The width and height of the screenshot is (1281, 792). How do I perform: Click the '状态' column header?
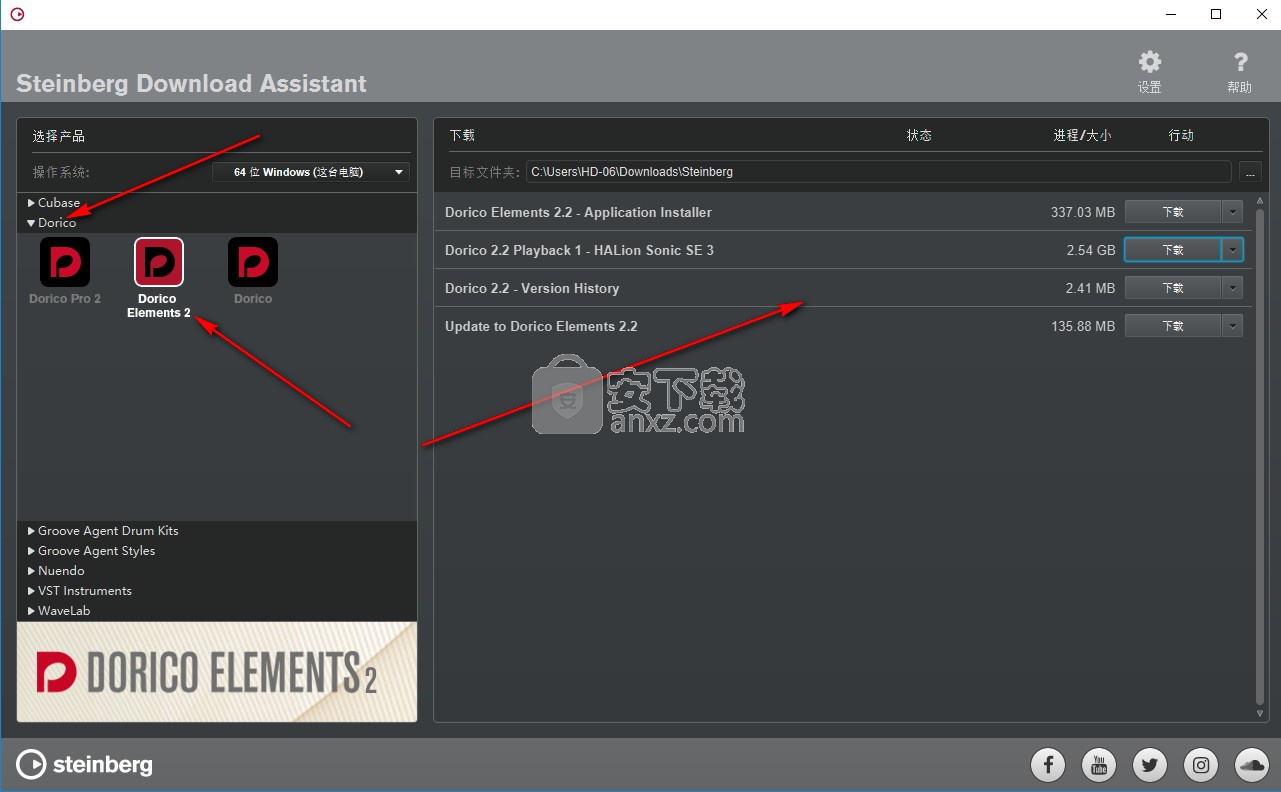click(919, 135)
